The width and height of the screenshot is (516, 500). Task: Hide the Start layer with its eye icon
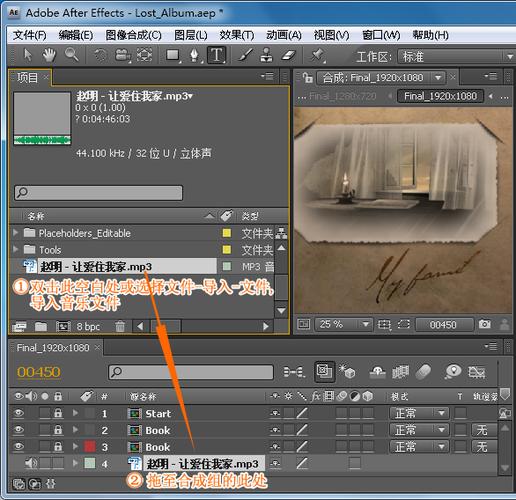(19, 413)
